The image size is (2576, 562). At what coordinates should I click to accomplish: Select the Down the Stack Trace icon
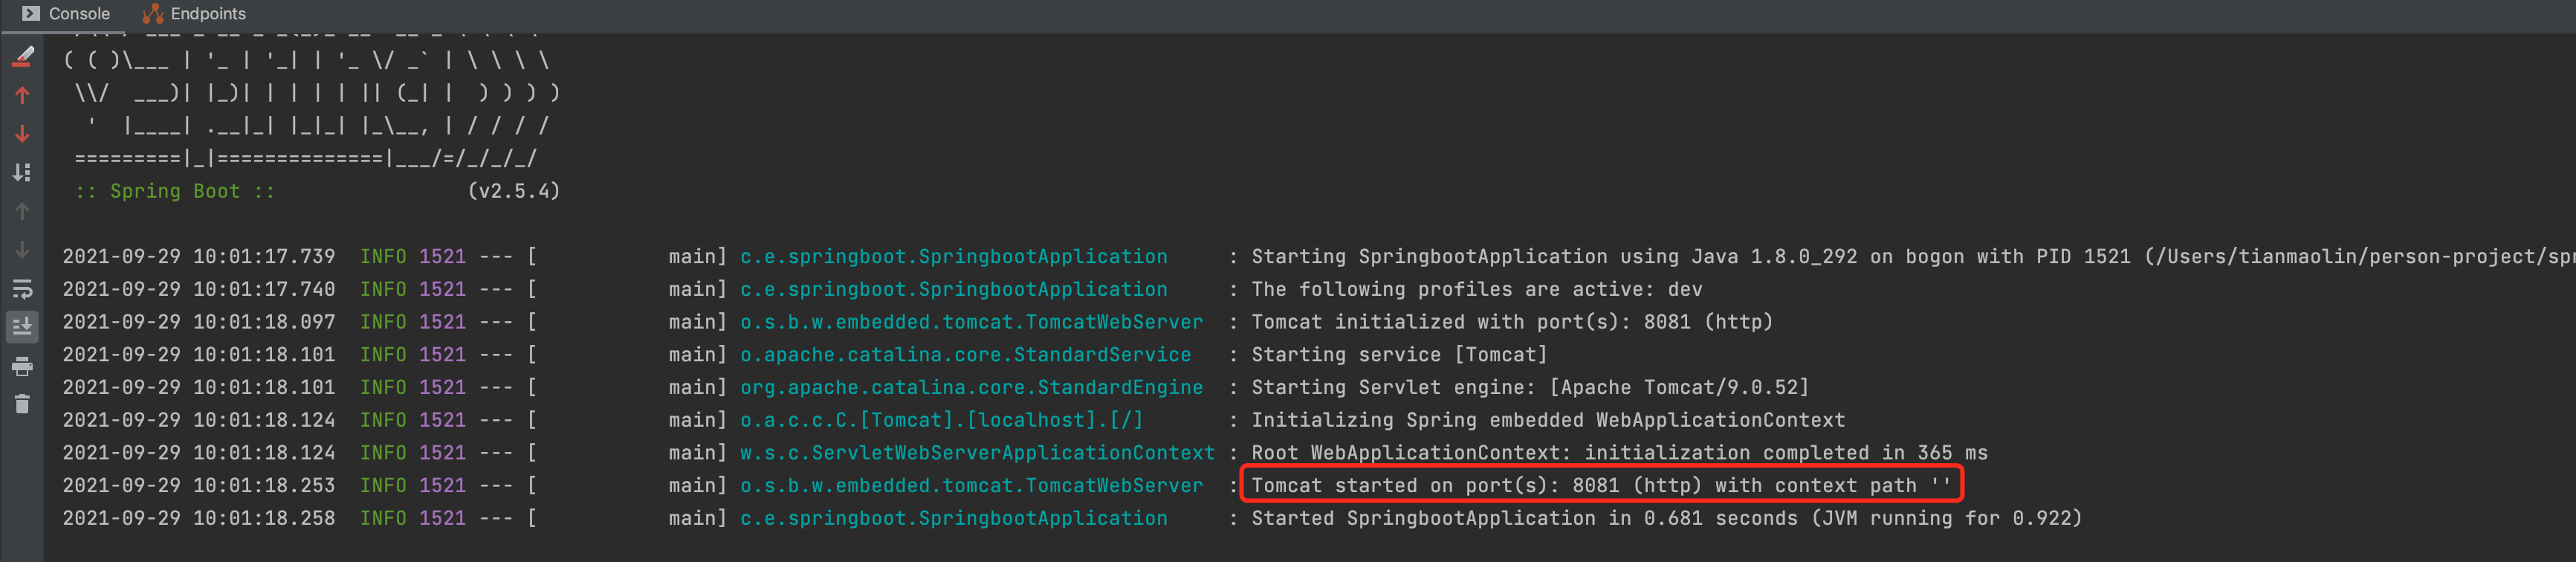coord(22,133)
